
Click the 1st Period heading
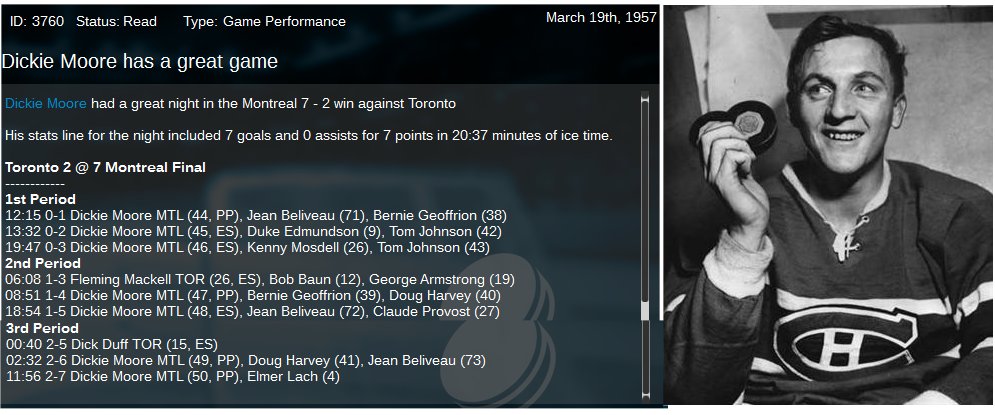point(40,199)
